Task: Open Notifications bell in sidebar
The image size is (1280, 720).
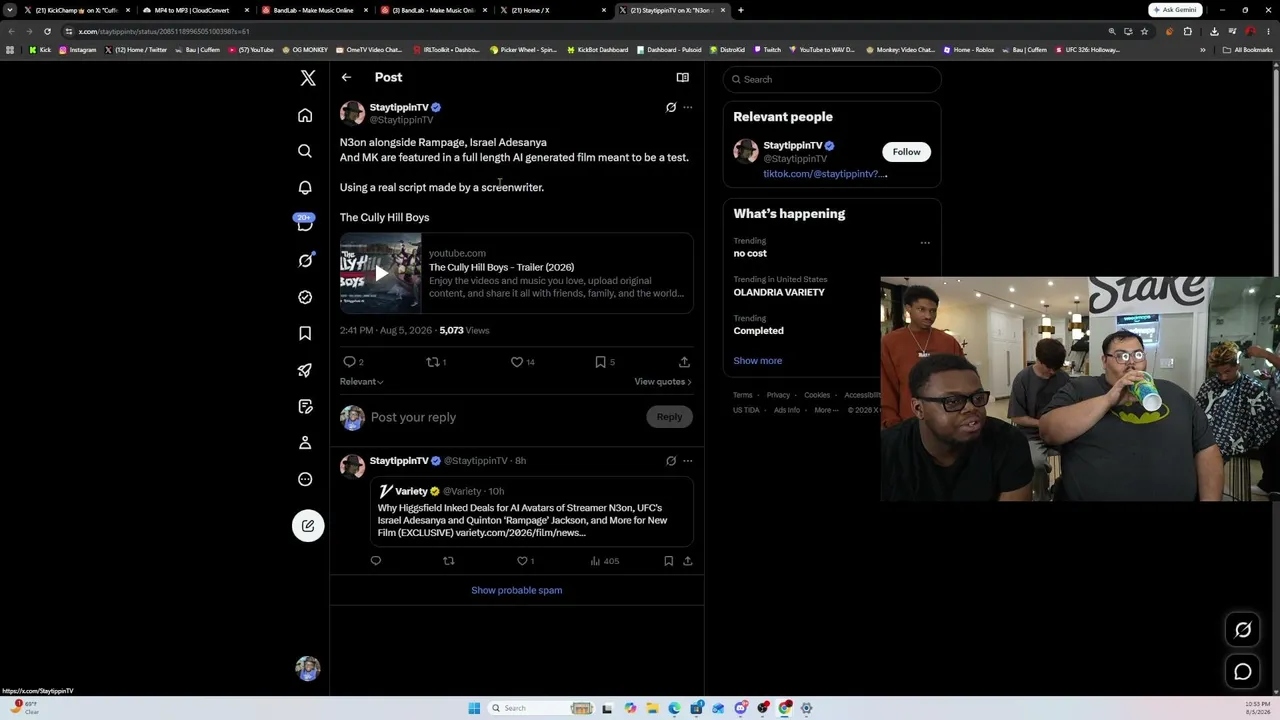Action: point(305,188)
